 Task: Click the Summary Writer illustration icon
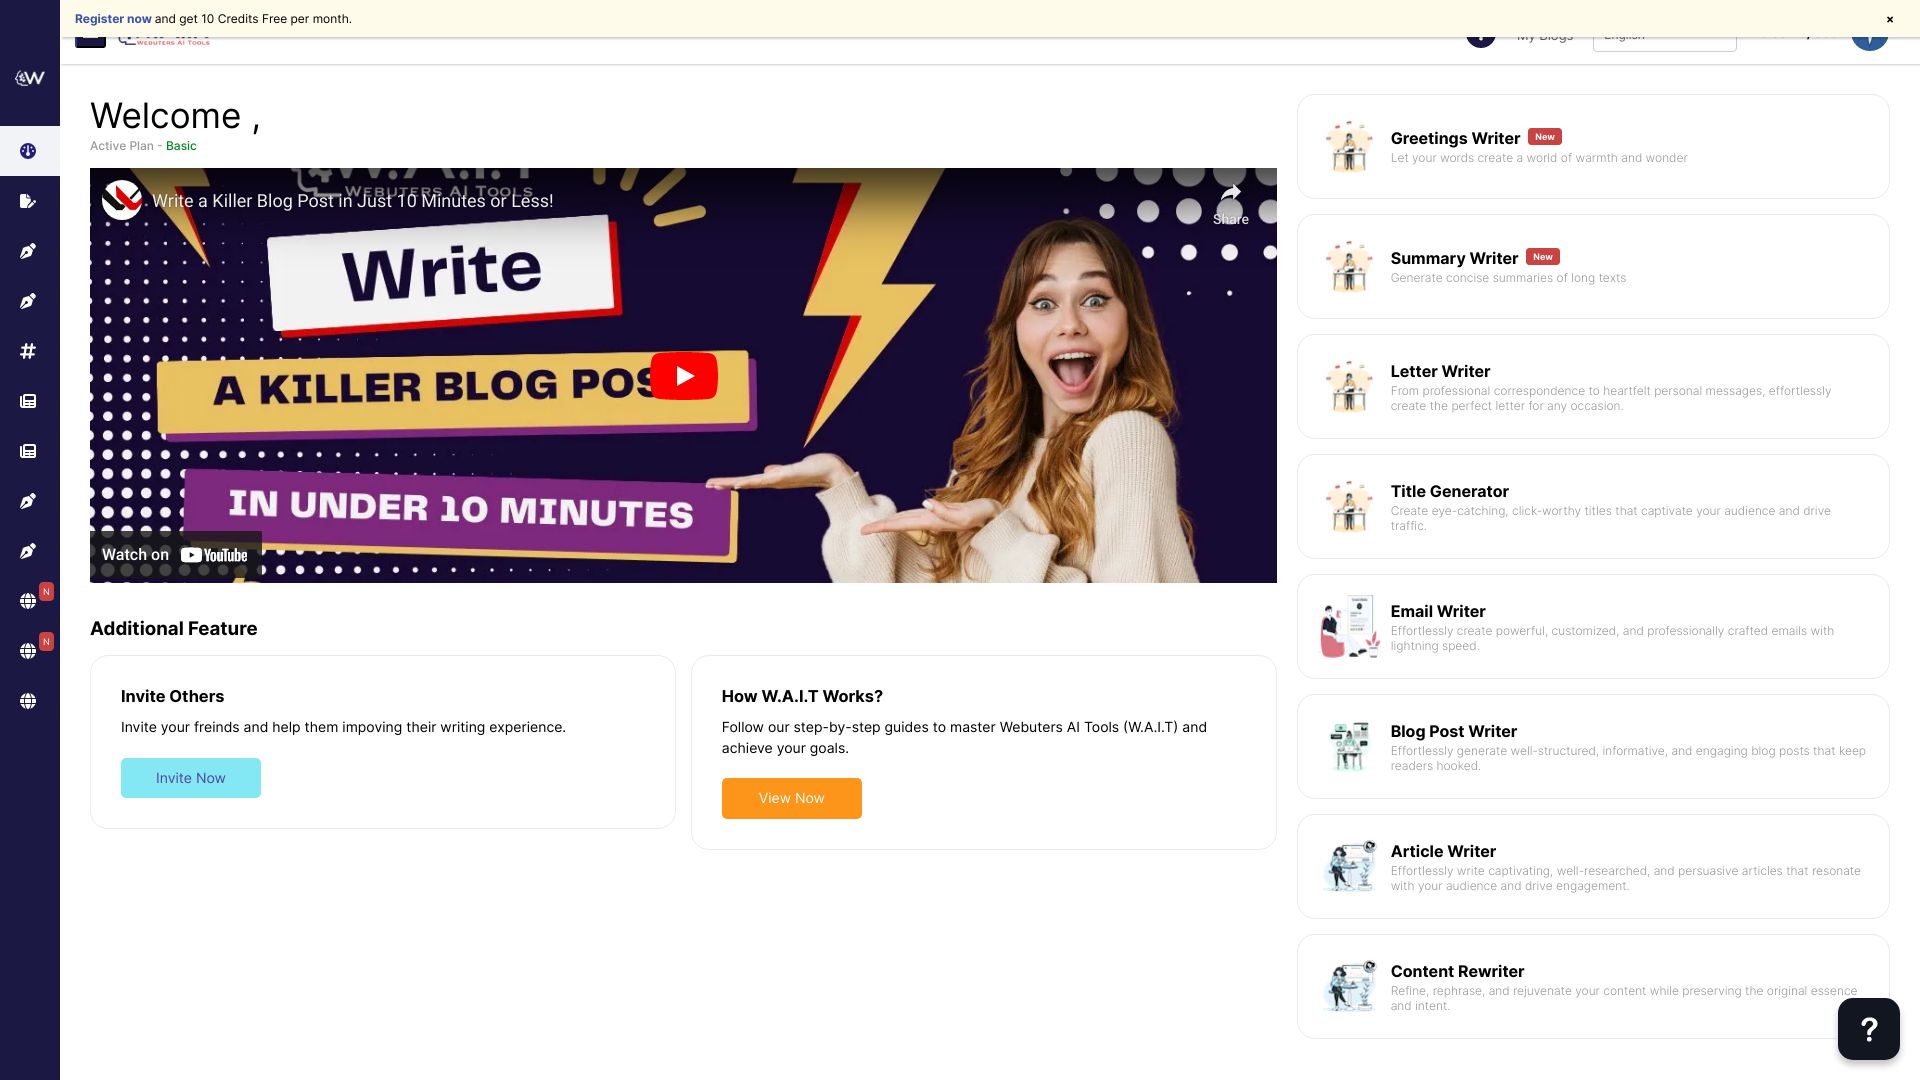1349,267
